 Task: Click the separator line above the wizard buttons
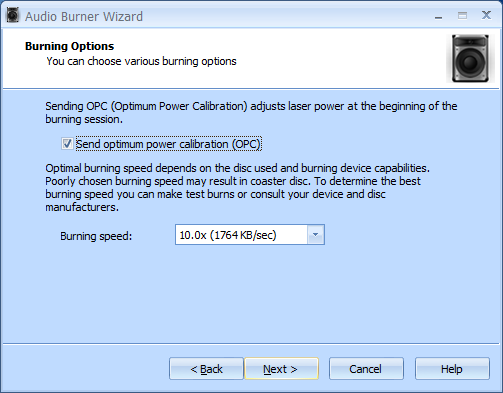251,343
